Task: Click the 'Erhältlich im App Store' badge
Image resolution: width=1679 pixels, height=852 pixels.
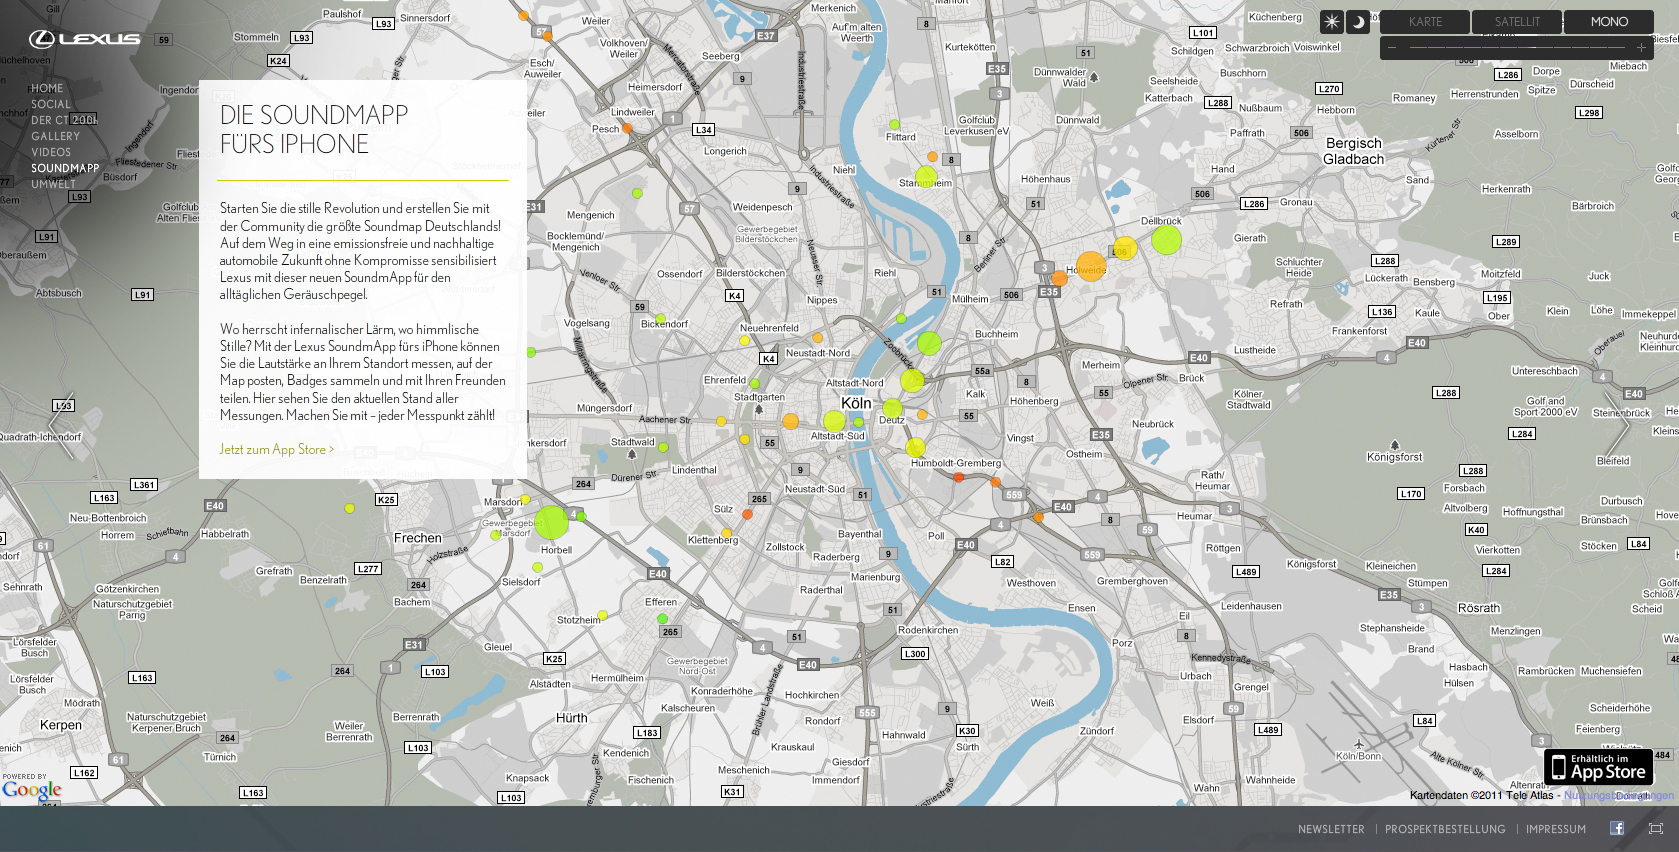Action: pos(1598,767)
